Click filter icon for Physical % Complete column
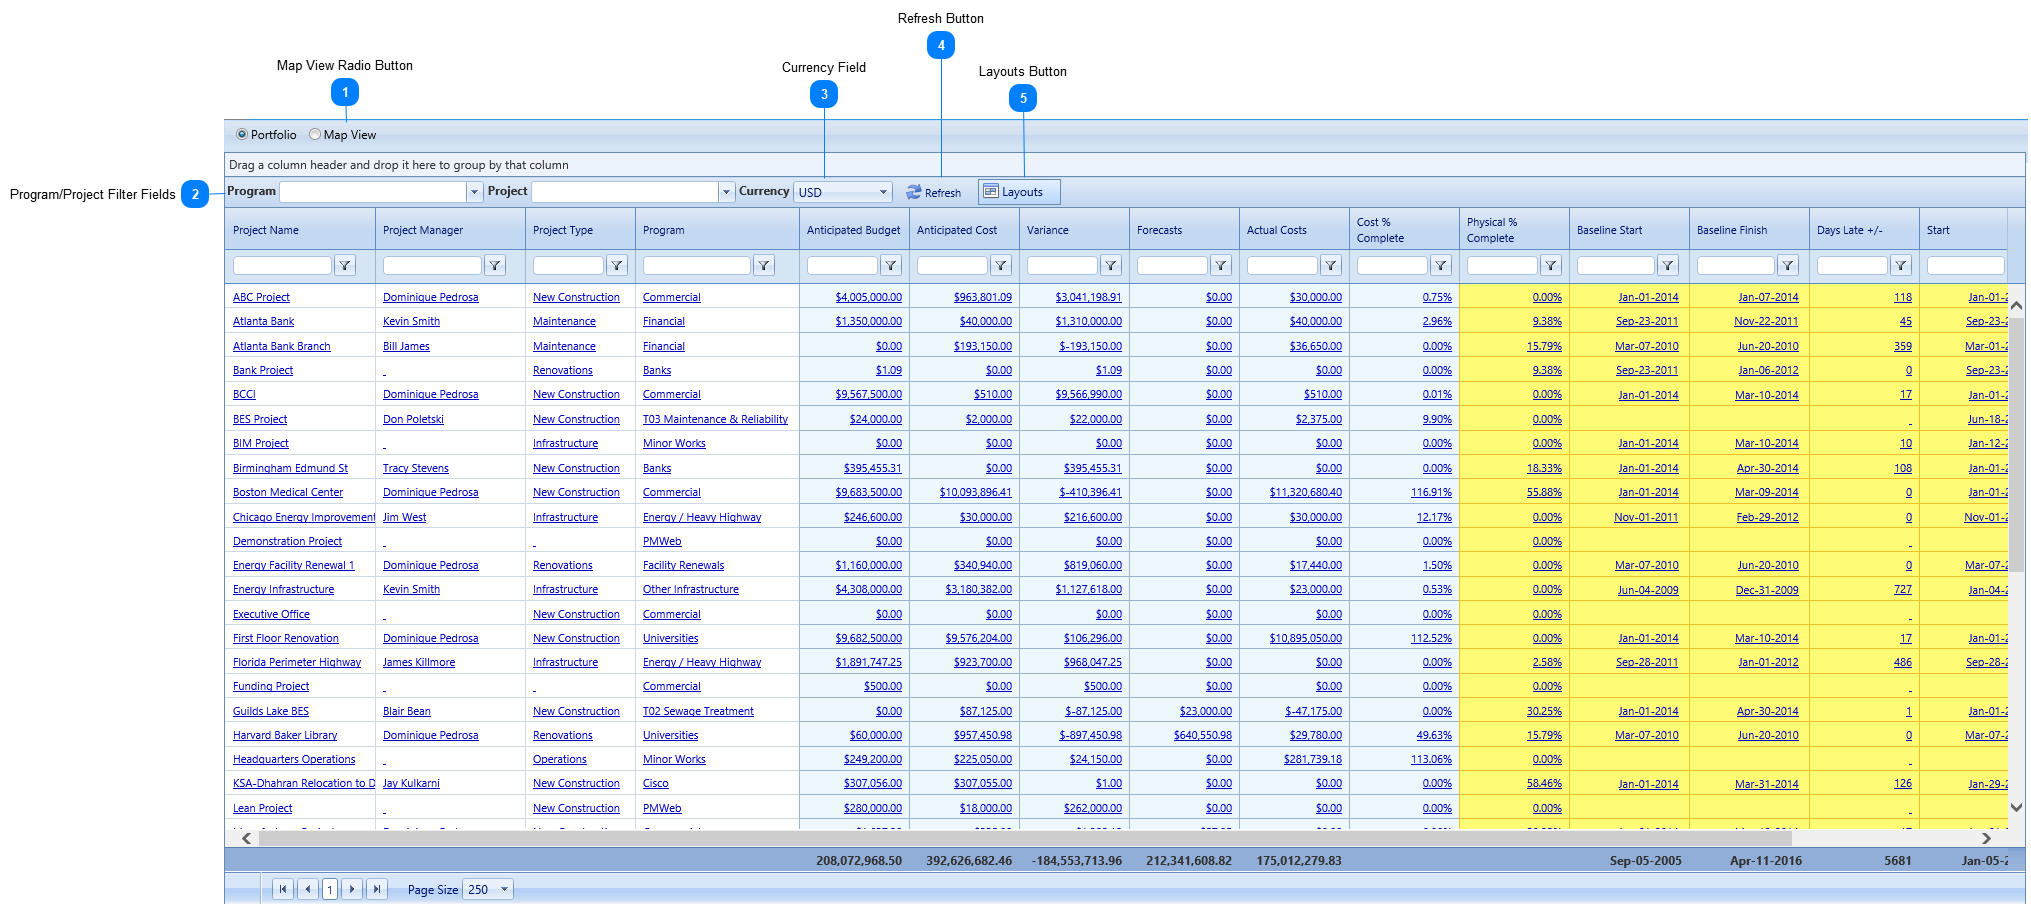 pyautogui.click(x=1551, y=266)
